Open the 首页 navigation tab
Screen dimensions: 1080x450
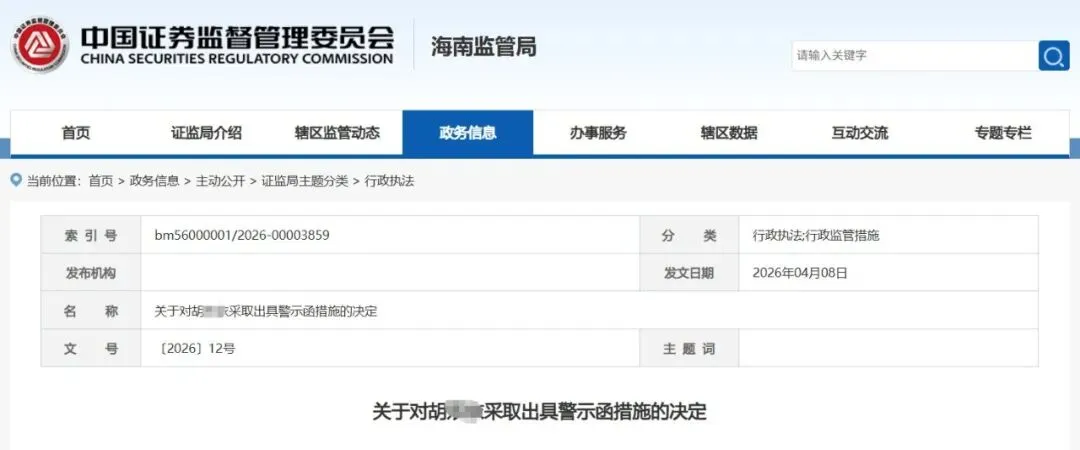76,133
